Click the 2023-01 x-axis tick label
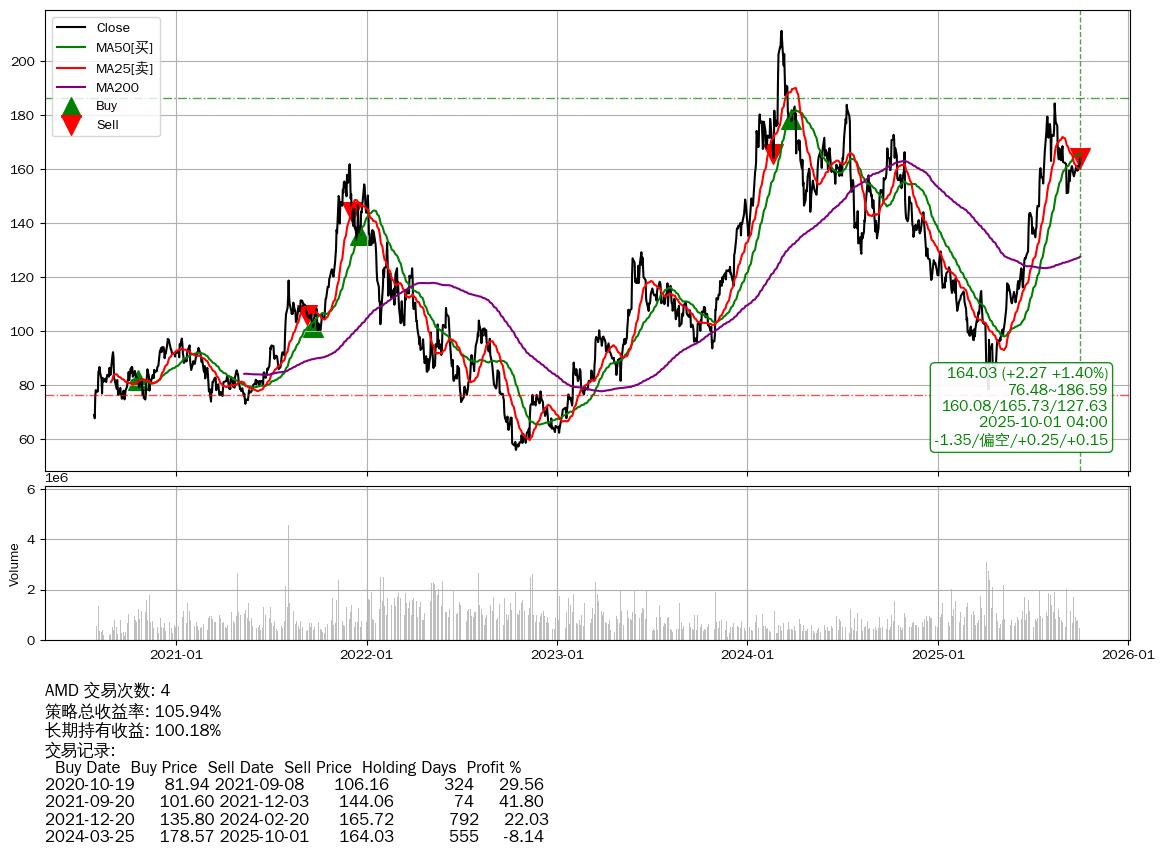The height and width of the screenshot is (855, 1165). [x=557, y=656]
